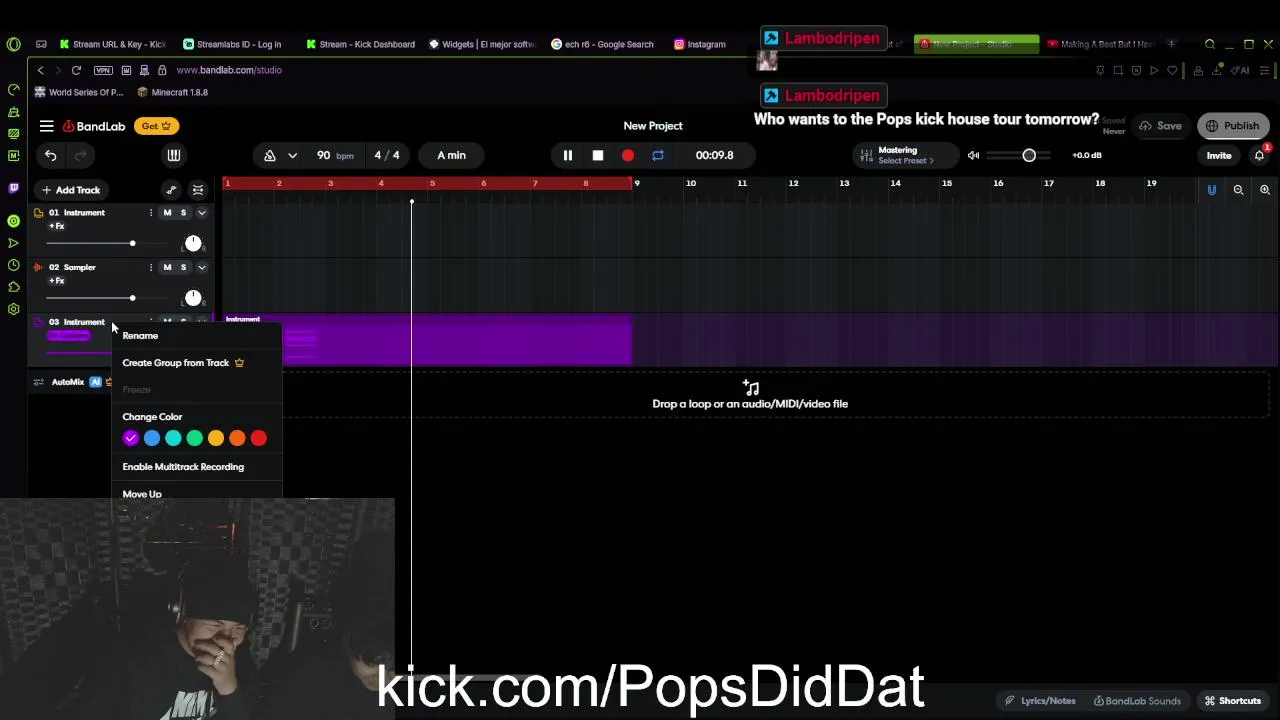Select Rename in the track context menu
Image resolution: width=1280 pixels, height=720 pixels.
click(140, 336)
